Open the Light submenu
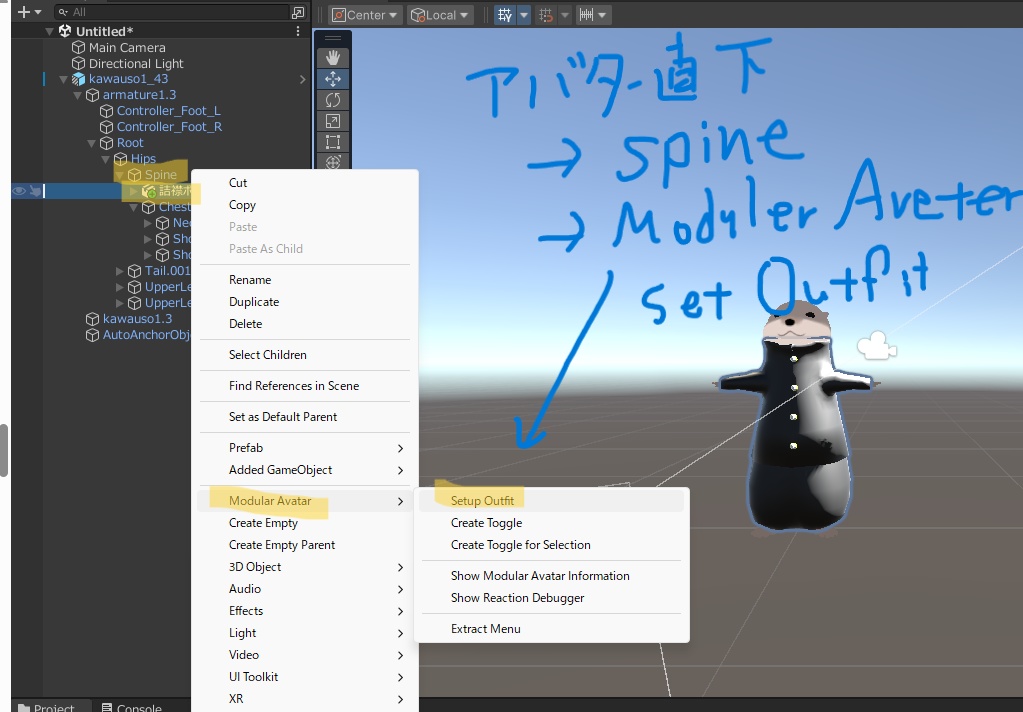1023x712 pixels. [305, 633]
